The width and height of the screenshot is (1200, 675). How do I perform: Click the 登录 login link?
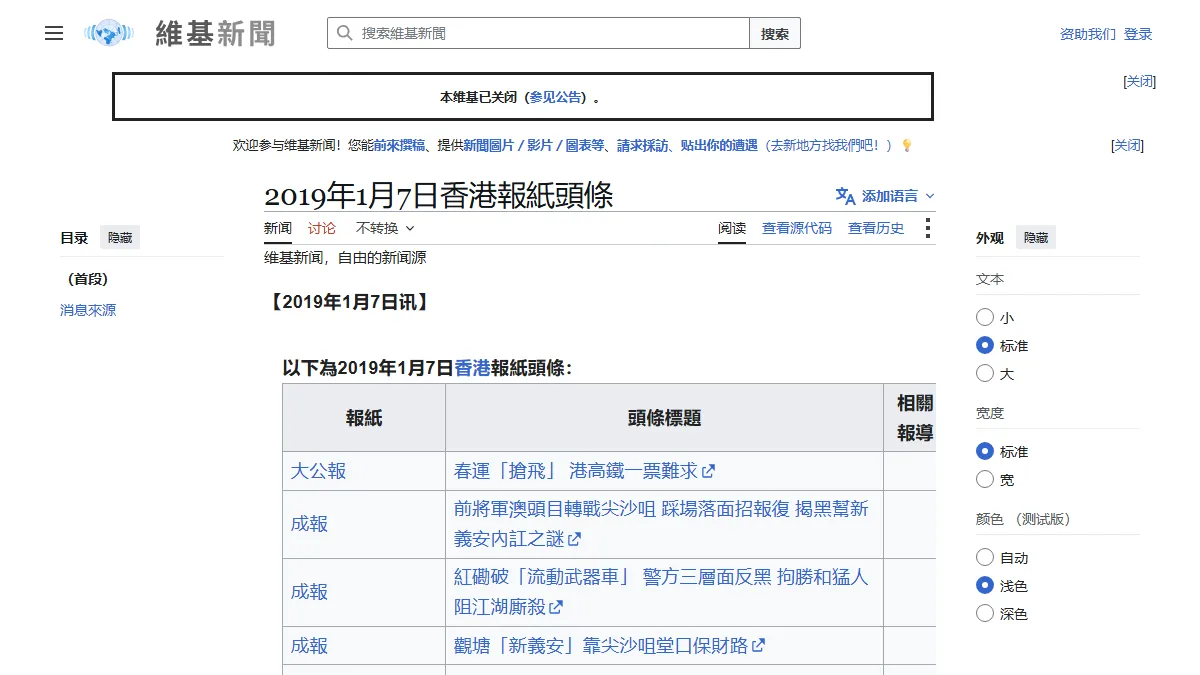coord(1138,34)
